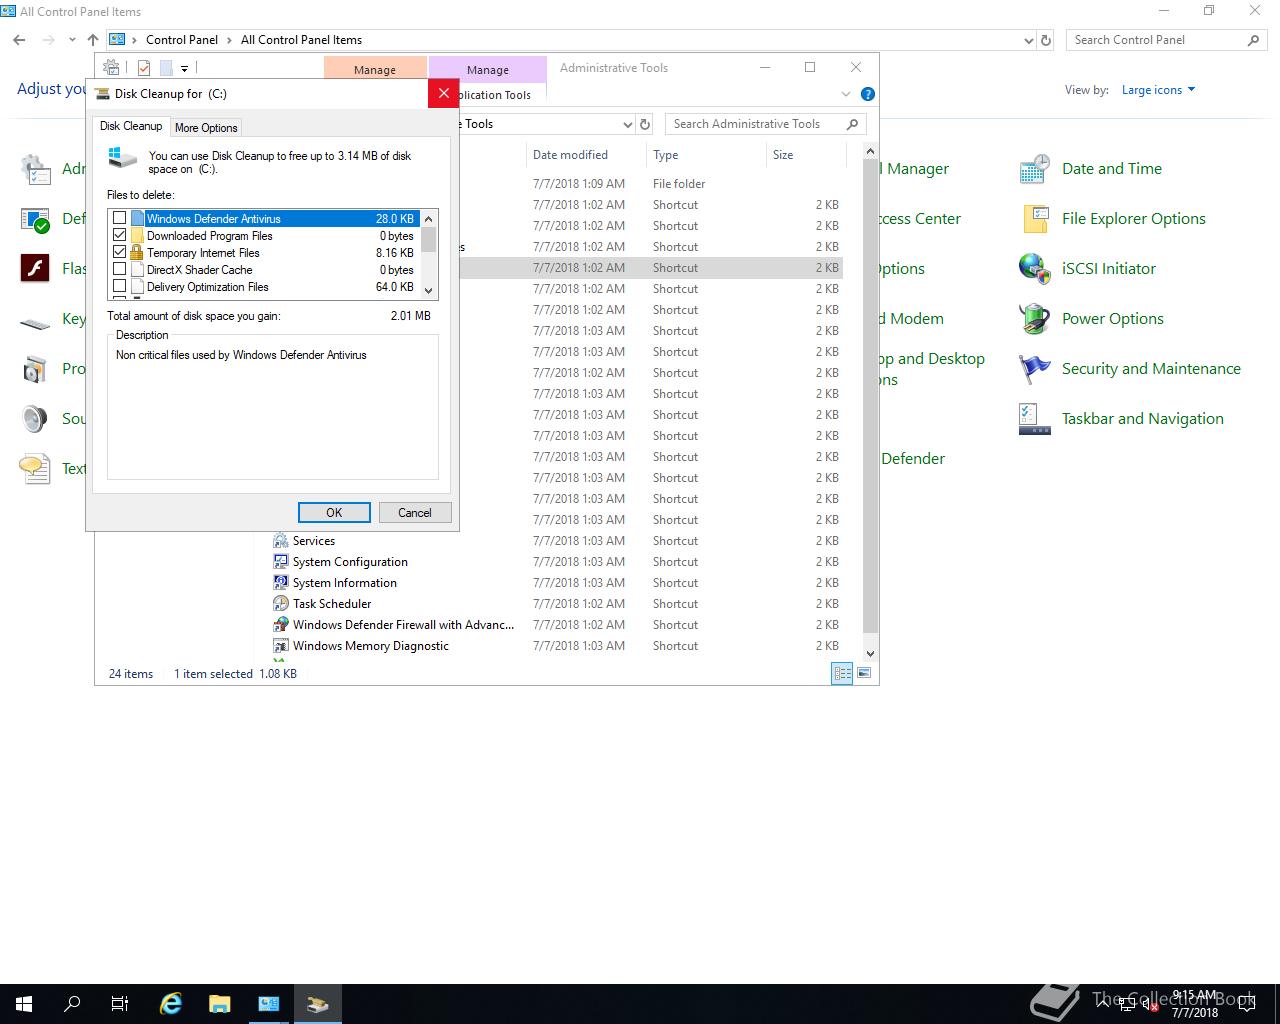Switch to large thumbnails view in Administrative Tools

864,673
